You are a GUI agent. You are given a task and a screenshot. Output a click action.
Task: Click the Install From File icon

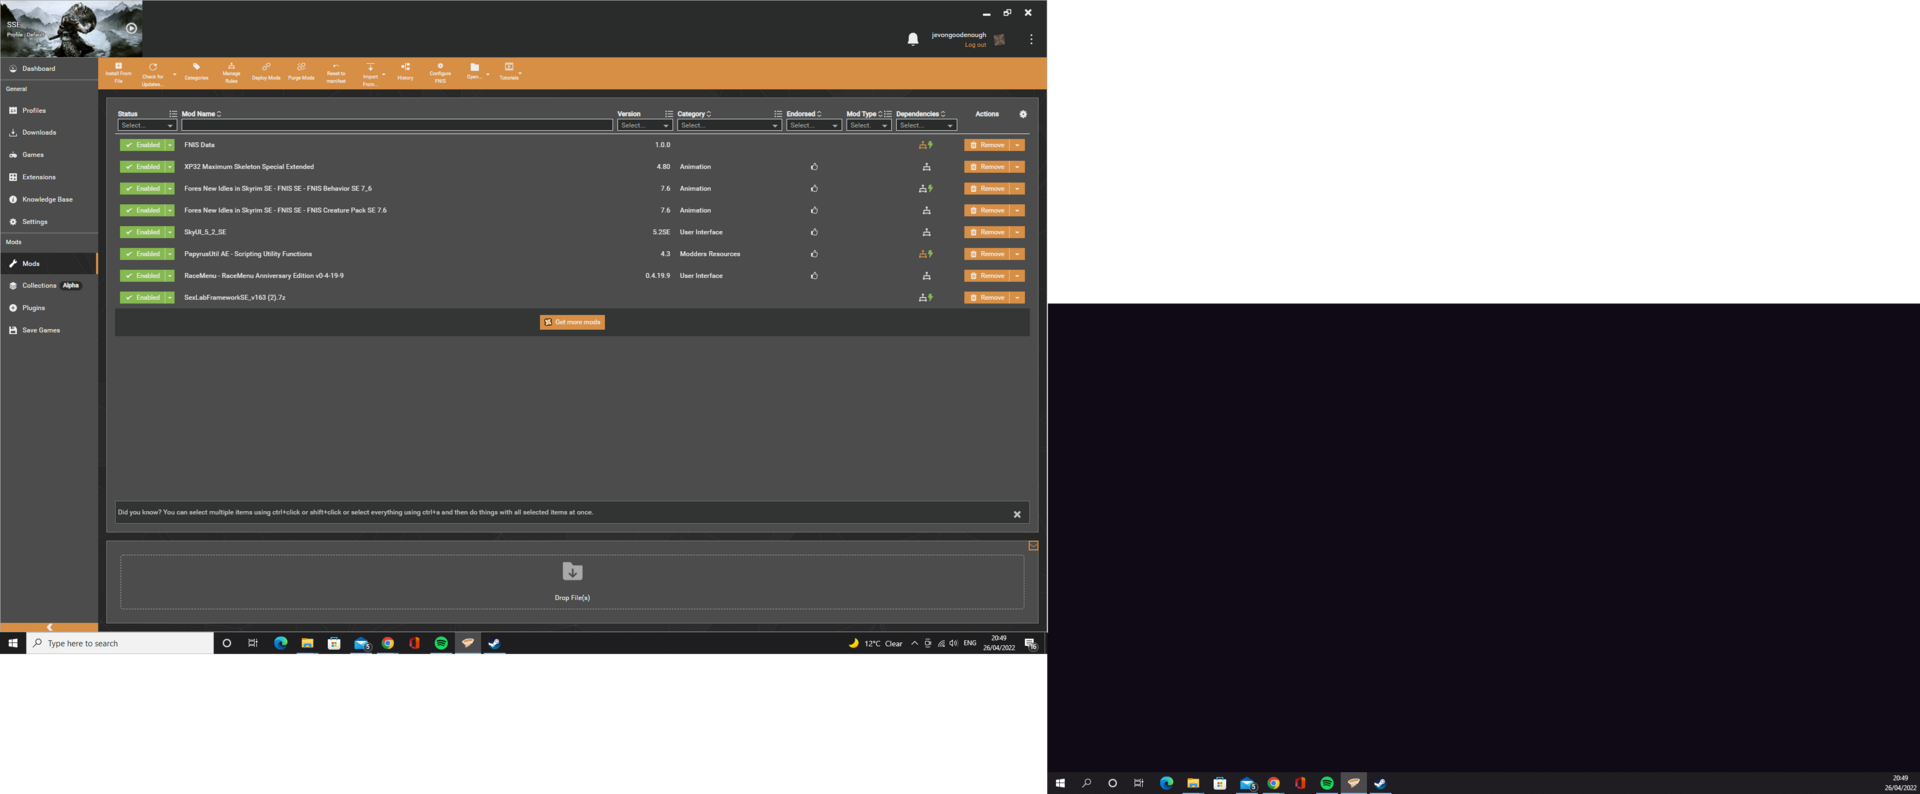(x=118, y=72)
